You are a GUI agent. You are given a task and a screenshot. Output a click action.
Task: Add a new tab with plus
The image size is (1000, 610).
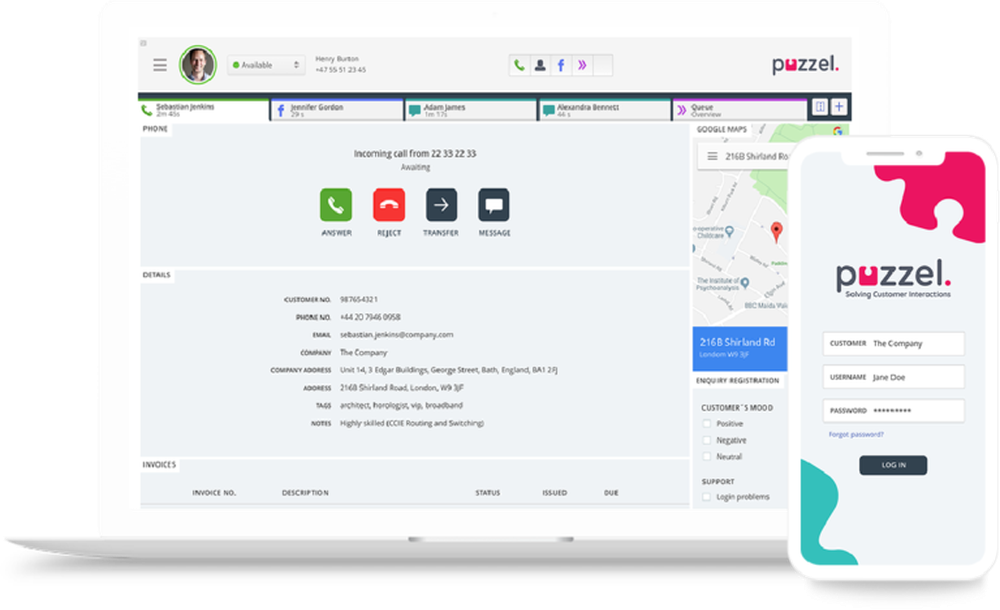pyautogui.click(x=839, y=107)
